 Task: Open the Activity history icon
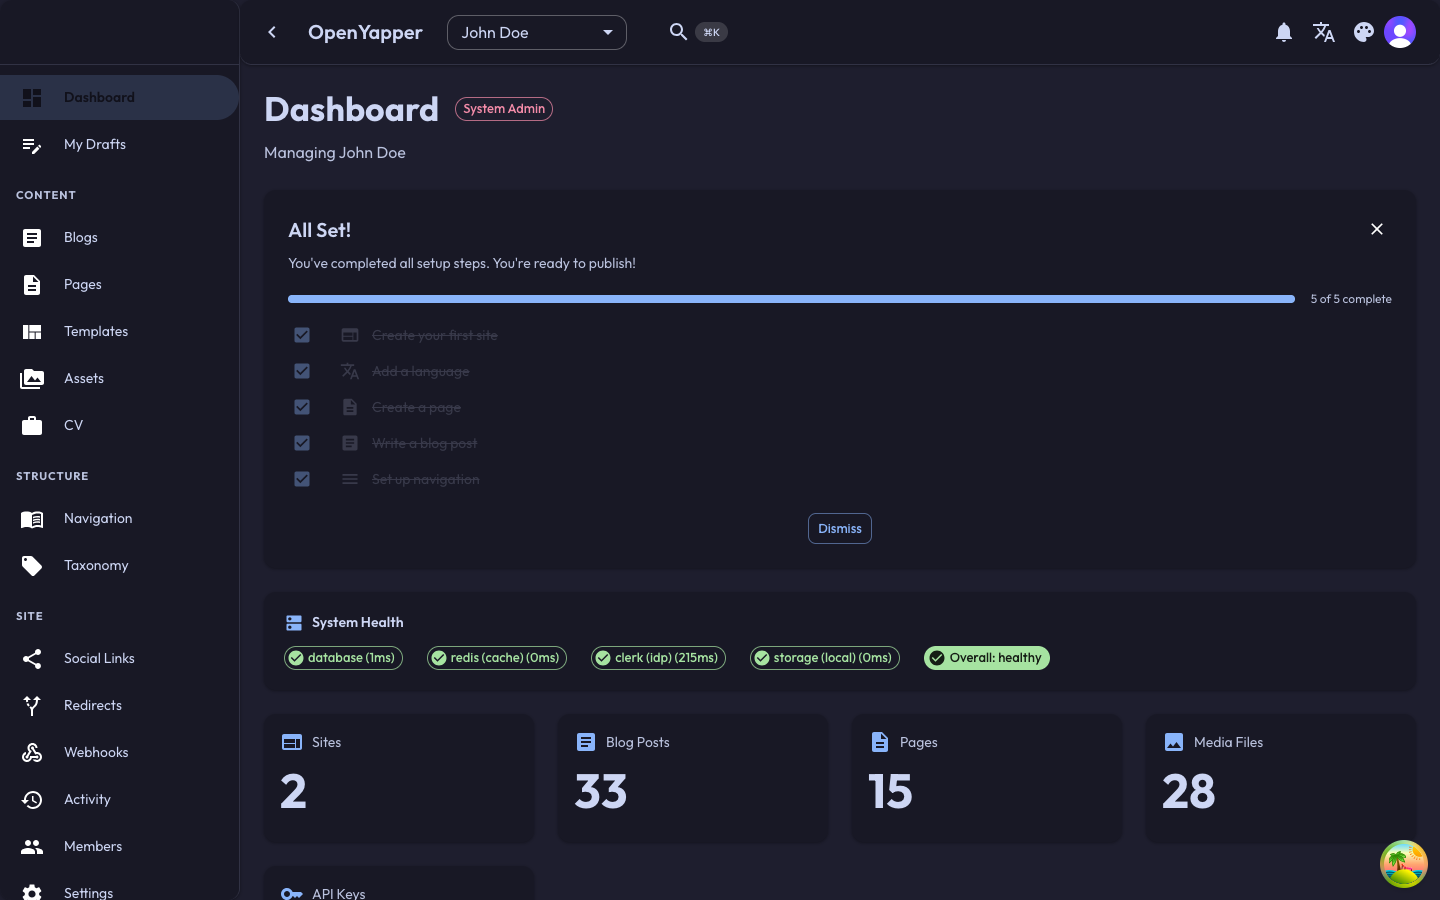coord(31,799)
